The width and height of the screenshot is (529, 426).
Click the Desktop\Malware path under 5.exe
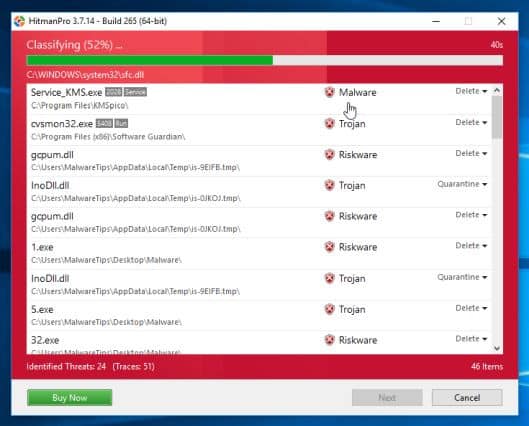click(x=106, y=322)
